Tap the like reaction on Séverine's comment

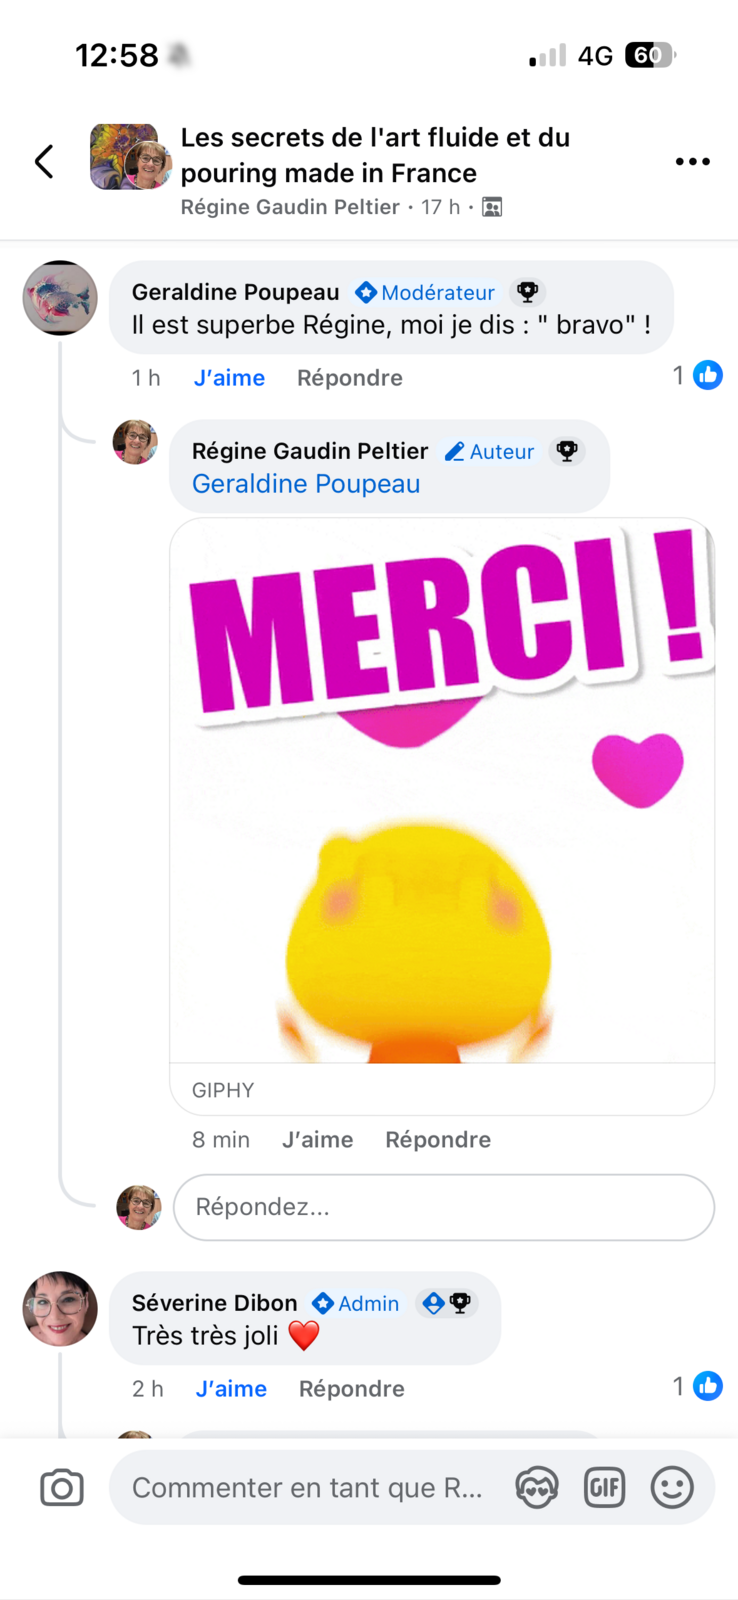tap(708, 1386)
